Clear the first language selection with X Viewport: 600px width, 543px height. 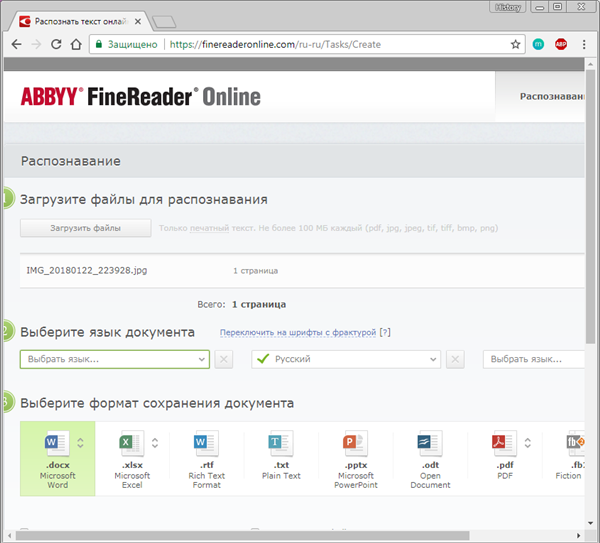(224, 359)
